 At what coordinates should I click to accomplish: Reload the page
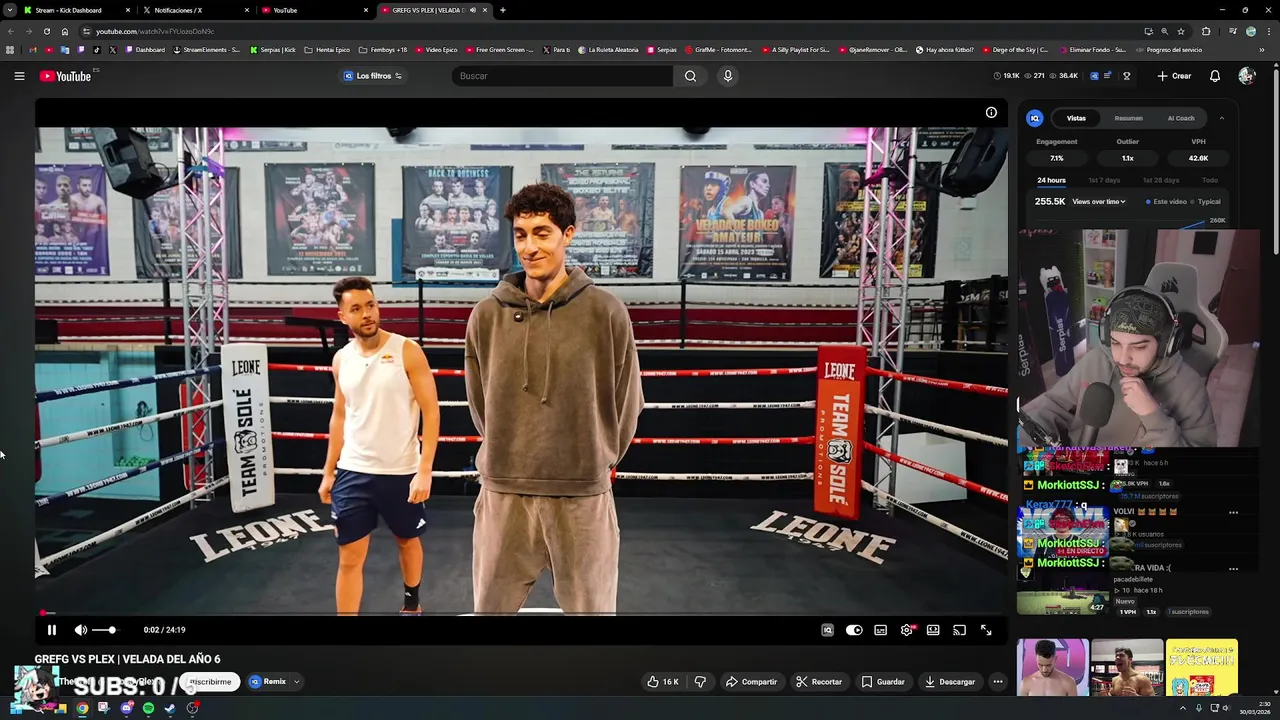click(47, 31)
